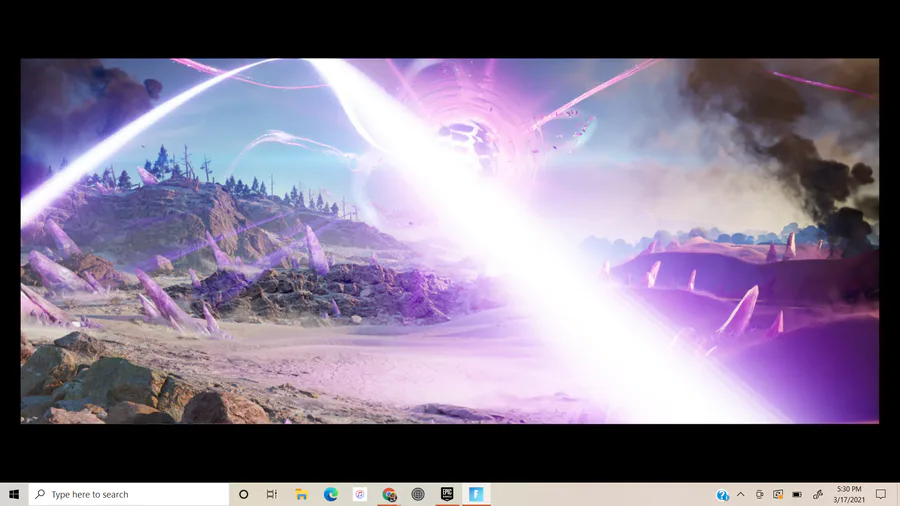
Task: Open the Action Center notifications icon
Action: (x=881, y=494)
